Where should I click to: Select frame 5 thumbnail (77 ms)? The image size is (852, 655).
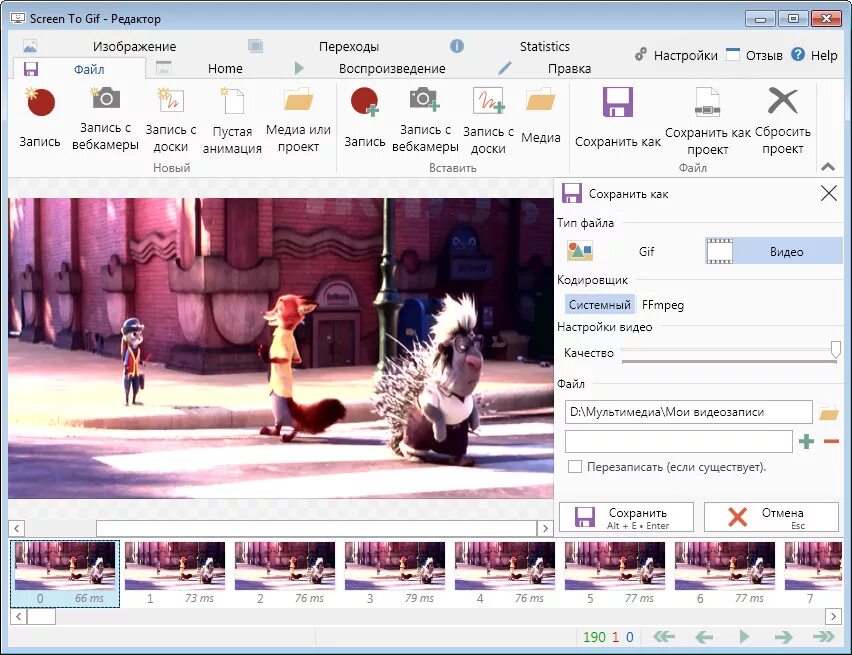615,574
